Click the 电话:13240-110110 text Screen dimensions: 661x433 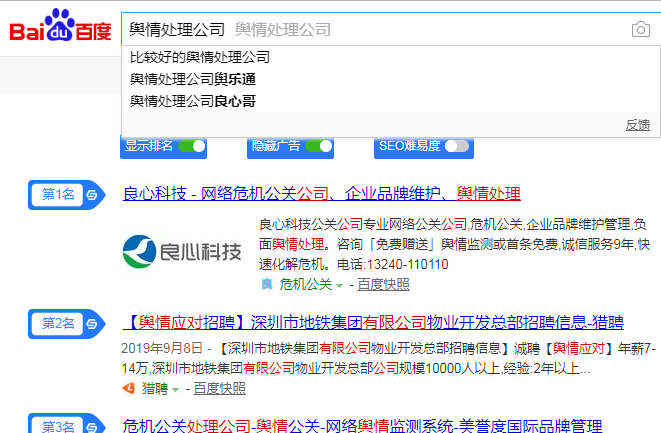392,264
